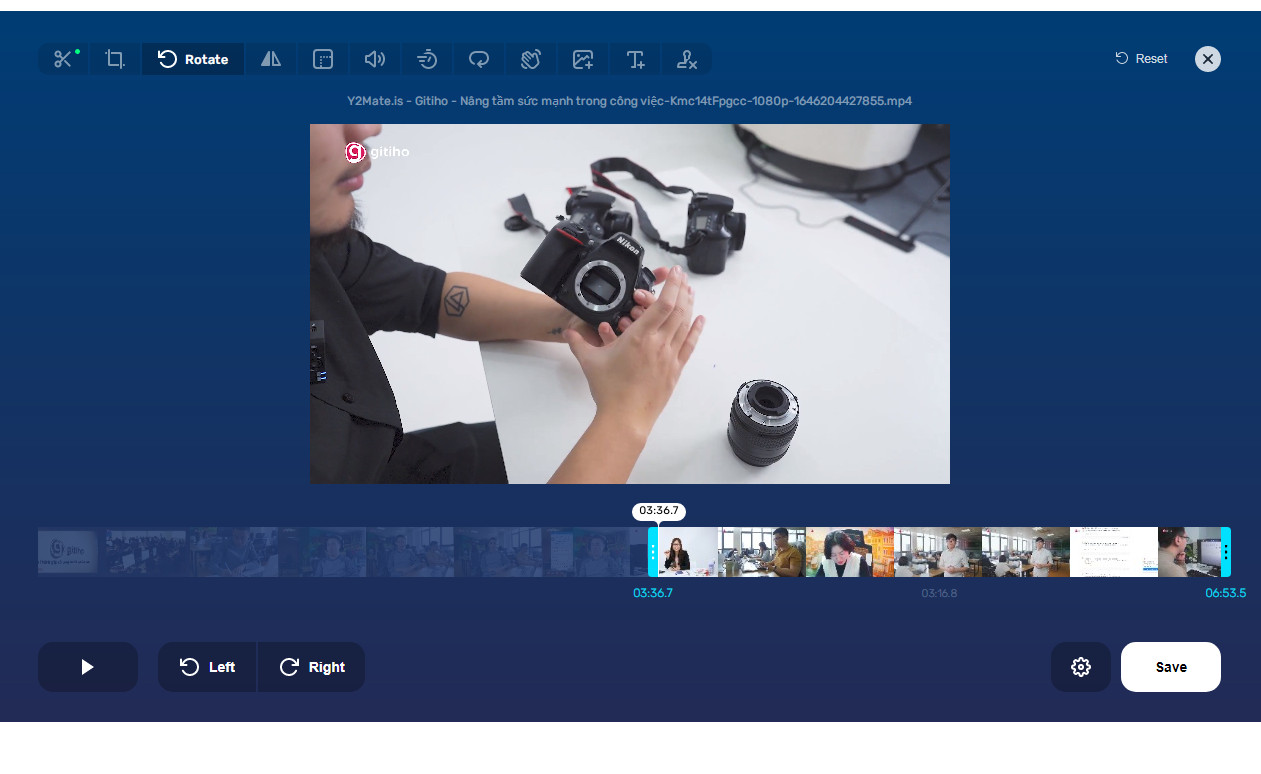Screen dimensions: 1261x774
Task: Open the Add image tool
Action: [x=583, y=59]
